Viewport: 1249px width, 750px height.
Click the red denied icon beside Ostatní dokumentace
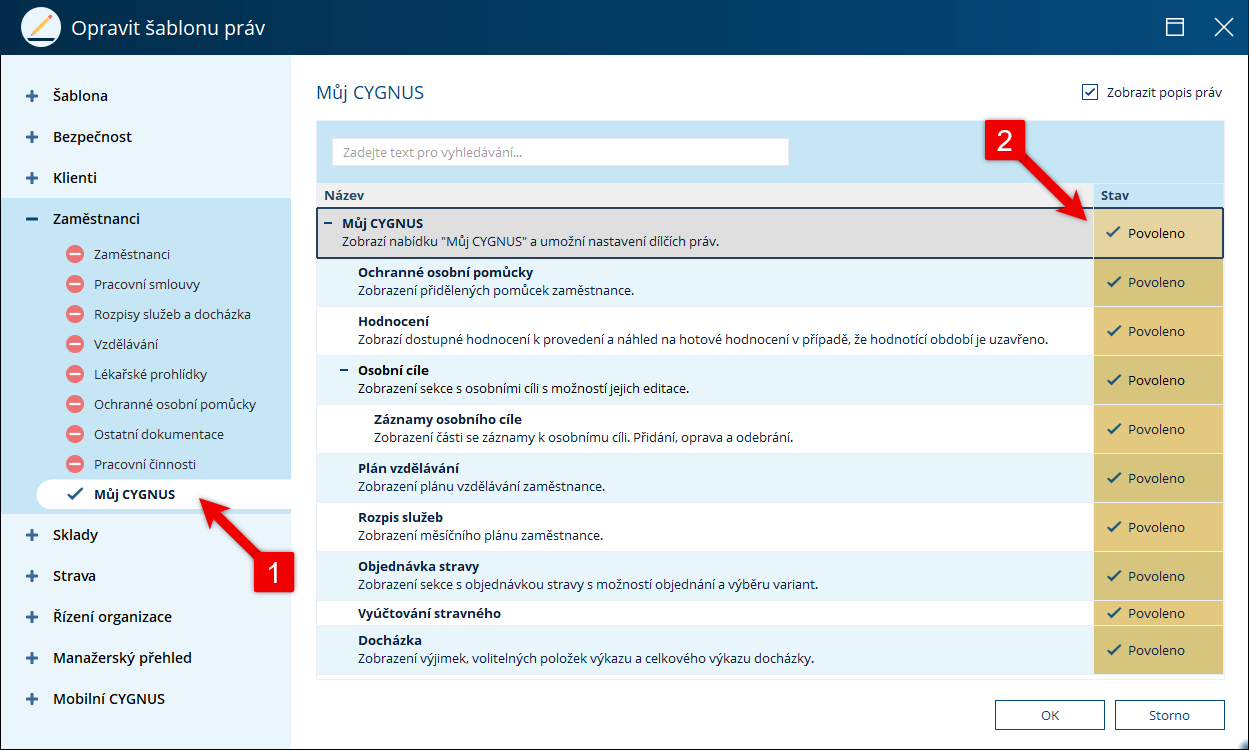[x=75, y=435]
